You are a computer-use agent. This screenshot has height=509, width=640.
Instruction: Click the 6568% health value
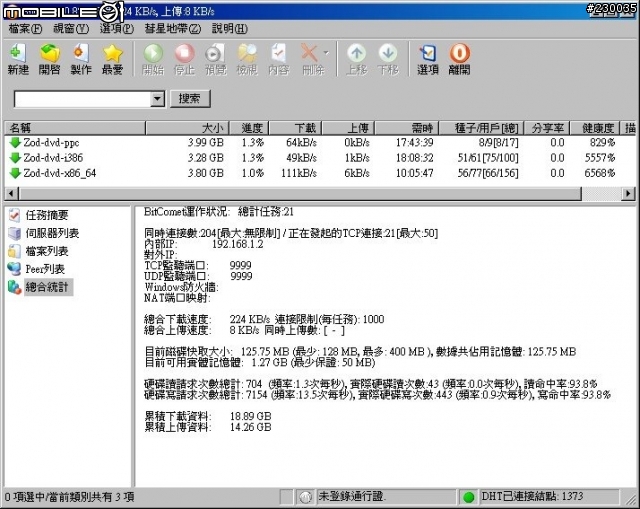[x=600, y=173]
